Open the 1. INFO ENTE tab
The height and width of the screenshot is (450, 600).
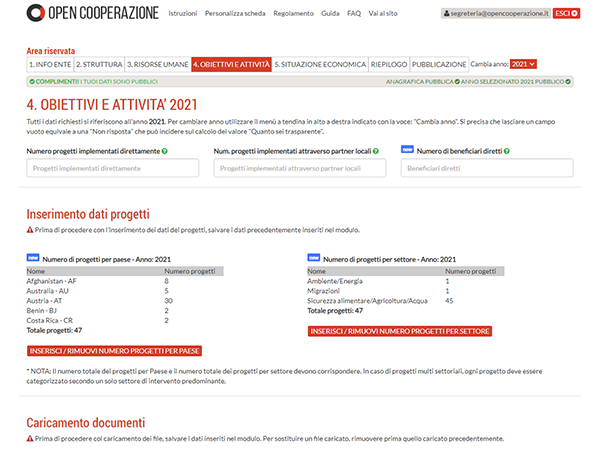click(x=50, y=64)
